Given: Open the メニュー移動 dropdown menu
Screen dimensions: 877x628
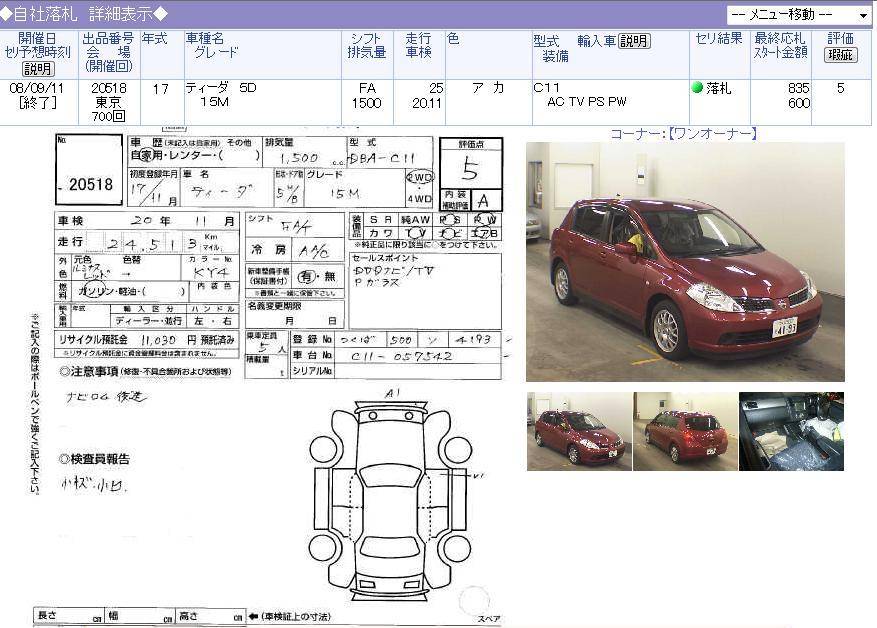Looking at the screenshot, I should (799, 15).
